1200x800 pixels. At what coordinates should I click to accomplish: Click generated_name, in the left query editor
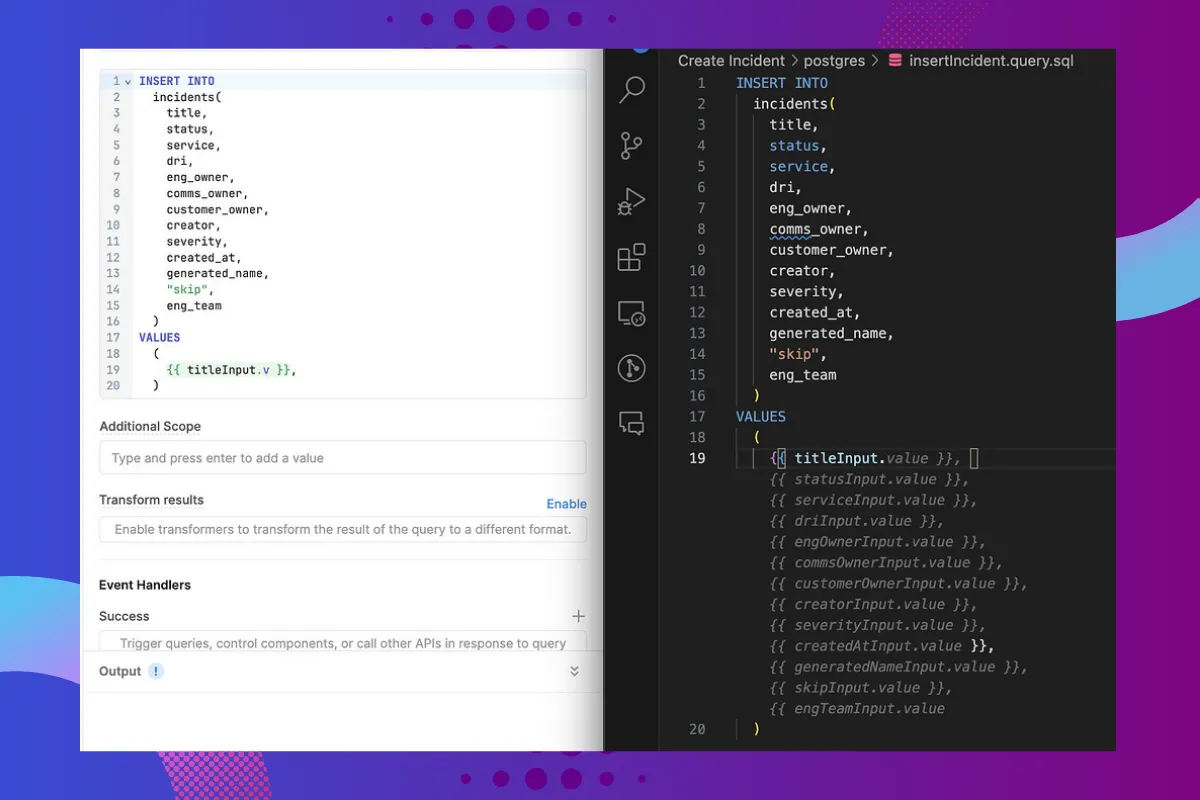click(218, 273)
